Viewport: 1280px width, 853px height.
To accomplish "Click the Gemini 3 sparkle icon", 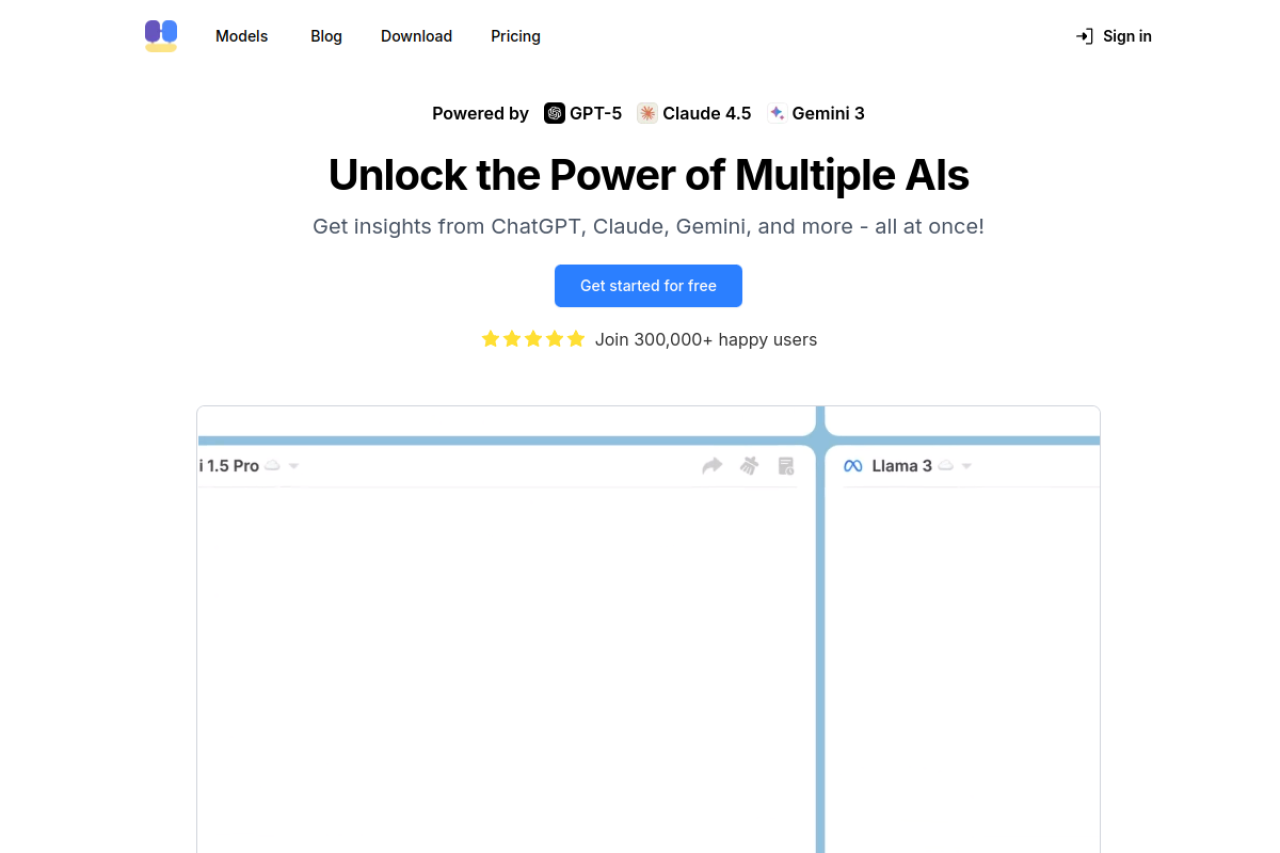I will [777, 113].
